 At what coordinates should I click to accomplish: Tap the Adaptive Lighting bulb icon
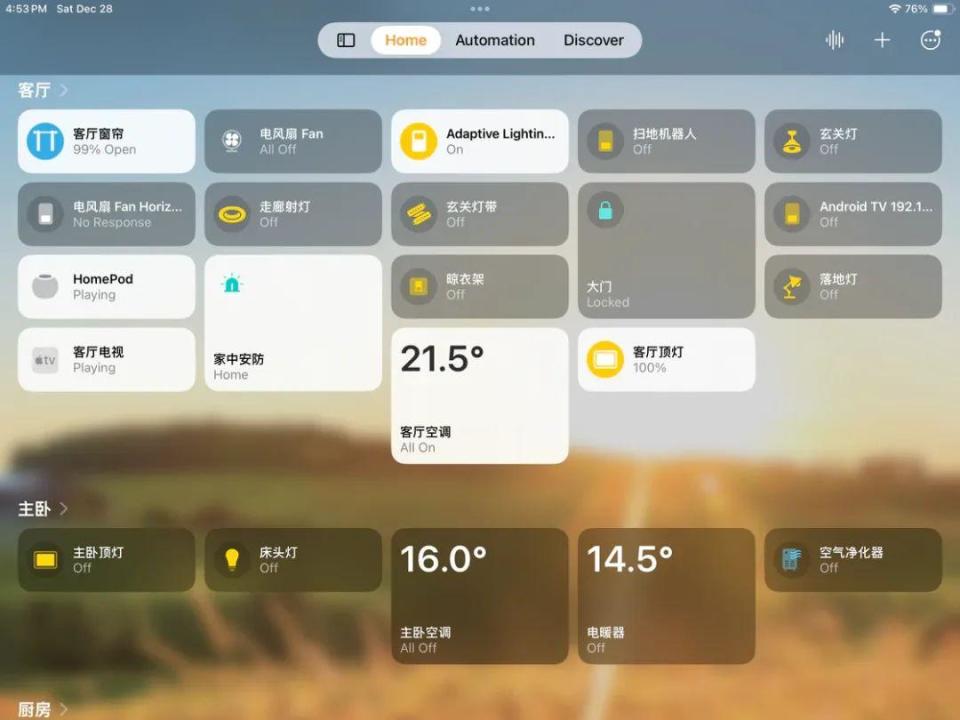pyautogui.click(x=421, y=140)
